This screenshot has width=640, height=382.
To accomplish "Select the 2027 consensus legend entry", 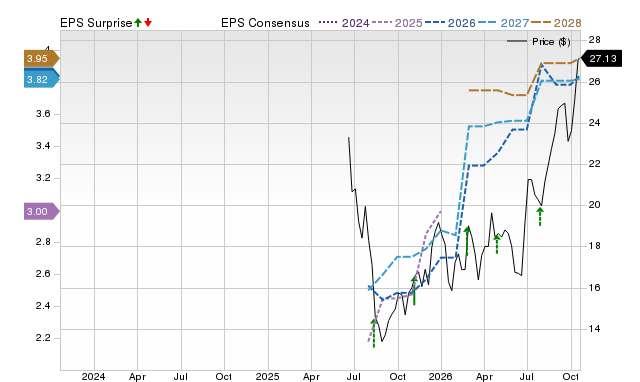I will click(503, 23).
